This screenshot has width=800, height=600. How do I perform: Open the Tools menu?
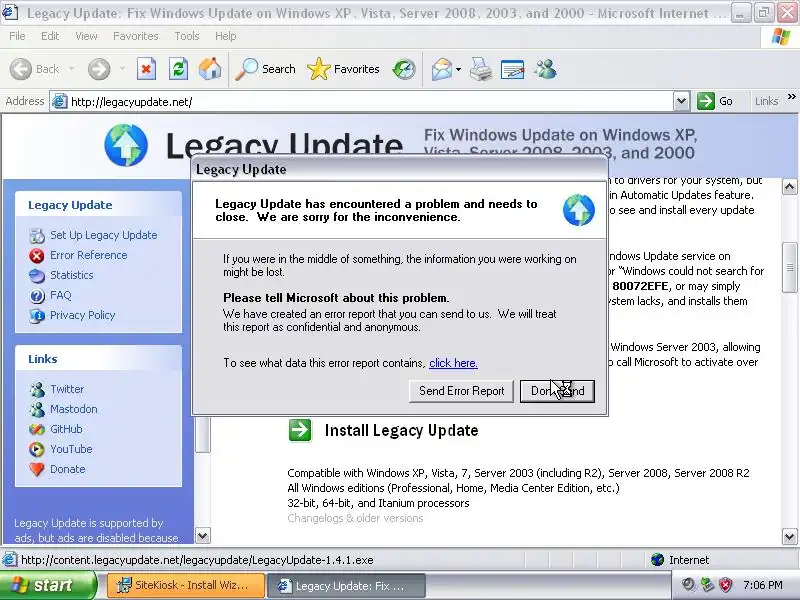pyautogui.click(x=187, y=36)
